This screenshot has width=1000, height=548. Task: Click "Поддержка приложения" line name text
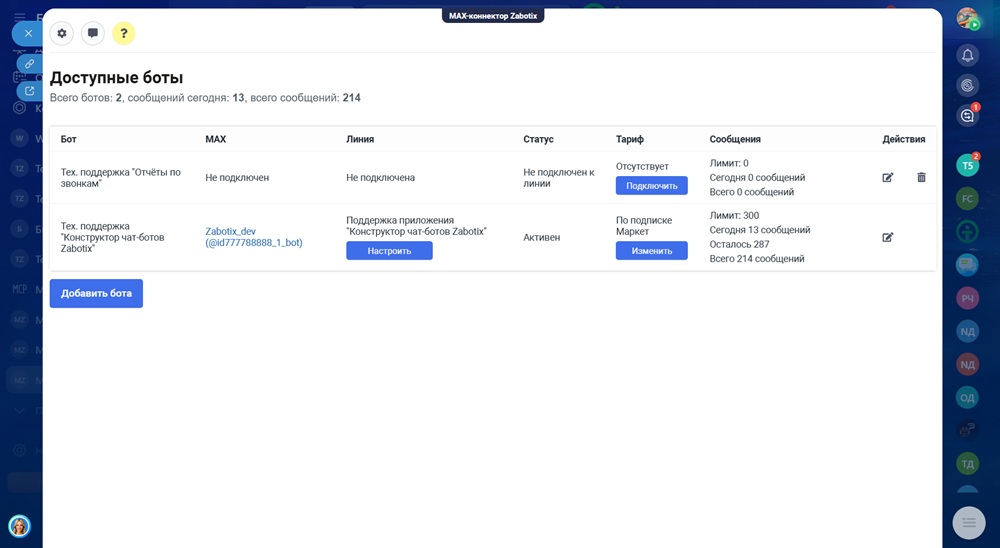pos(416,226)
